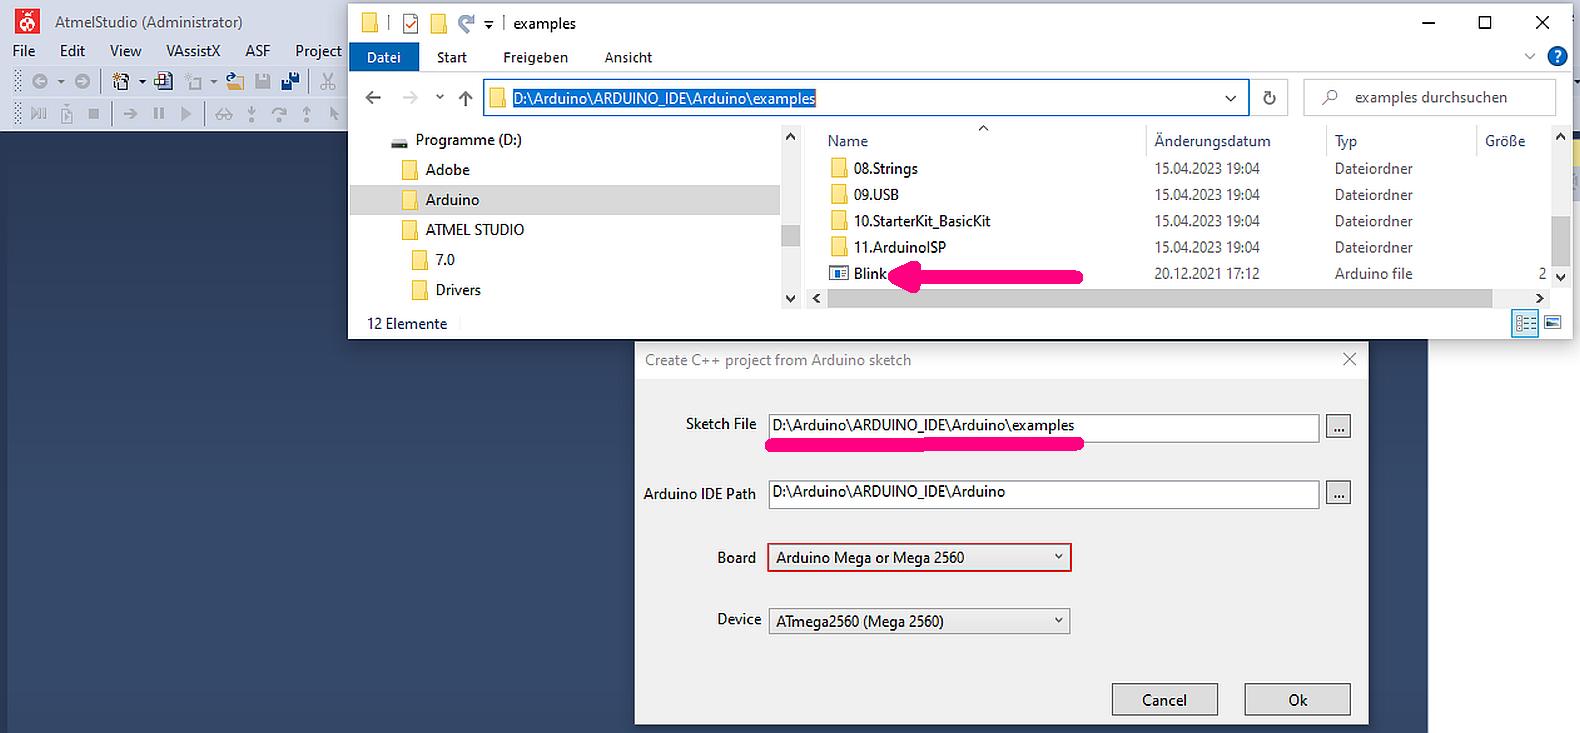Expand the Explorer ribbon chevron
Image resolution: width=1580 pixels, height=733 pixels.
[1529, 57]
